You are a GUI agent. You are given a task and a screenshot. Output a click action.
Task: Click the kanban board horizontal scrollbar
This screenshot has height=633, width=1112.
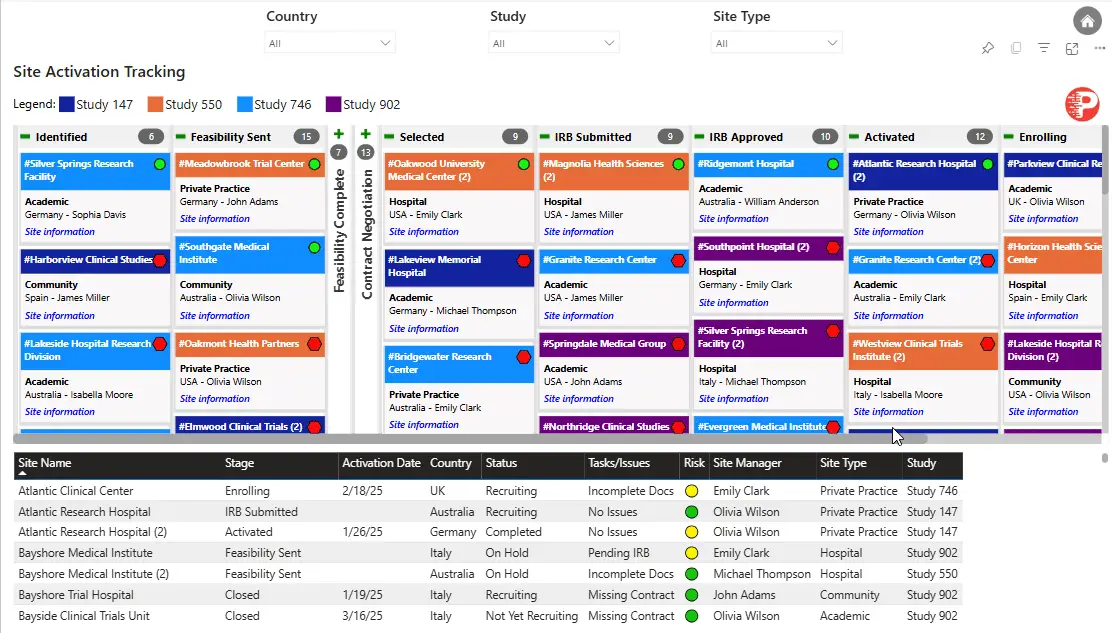click(x=468, y=439)
